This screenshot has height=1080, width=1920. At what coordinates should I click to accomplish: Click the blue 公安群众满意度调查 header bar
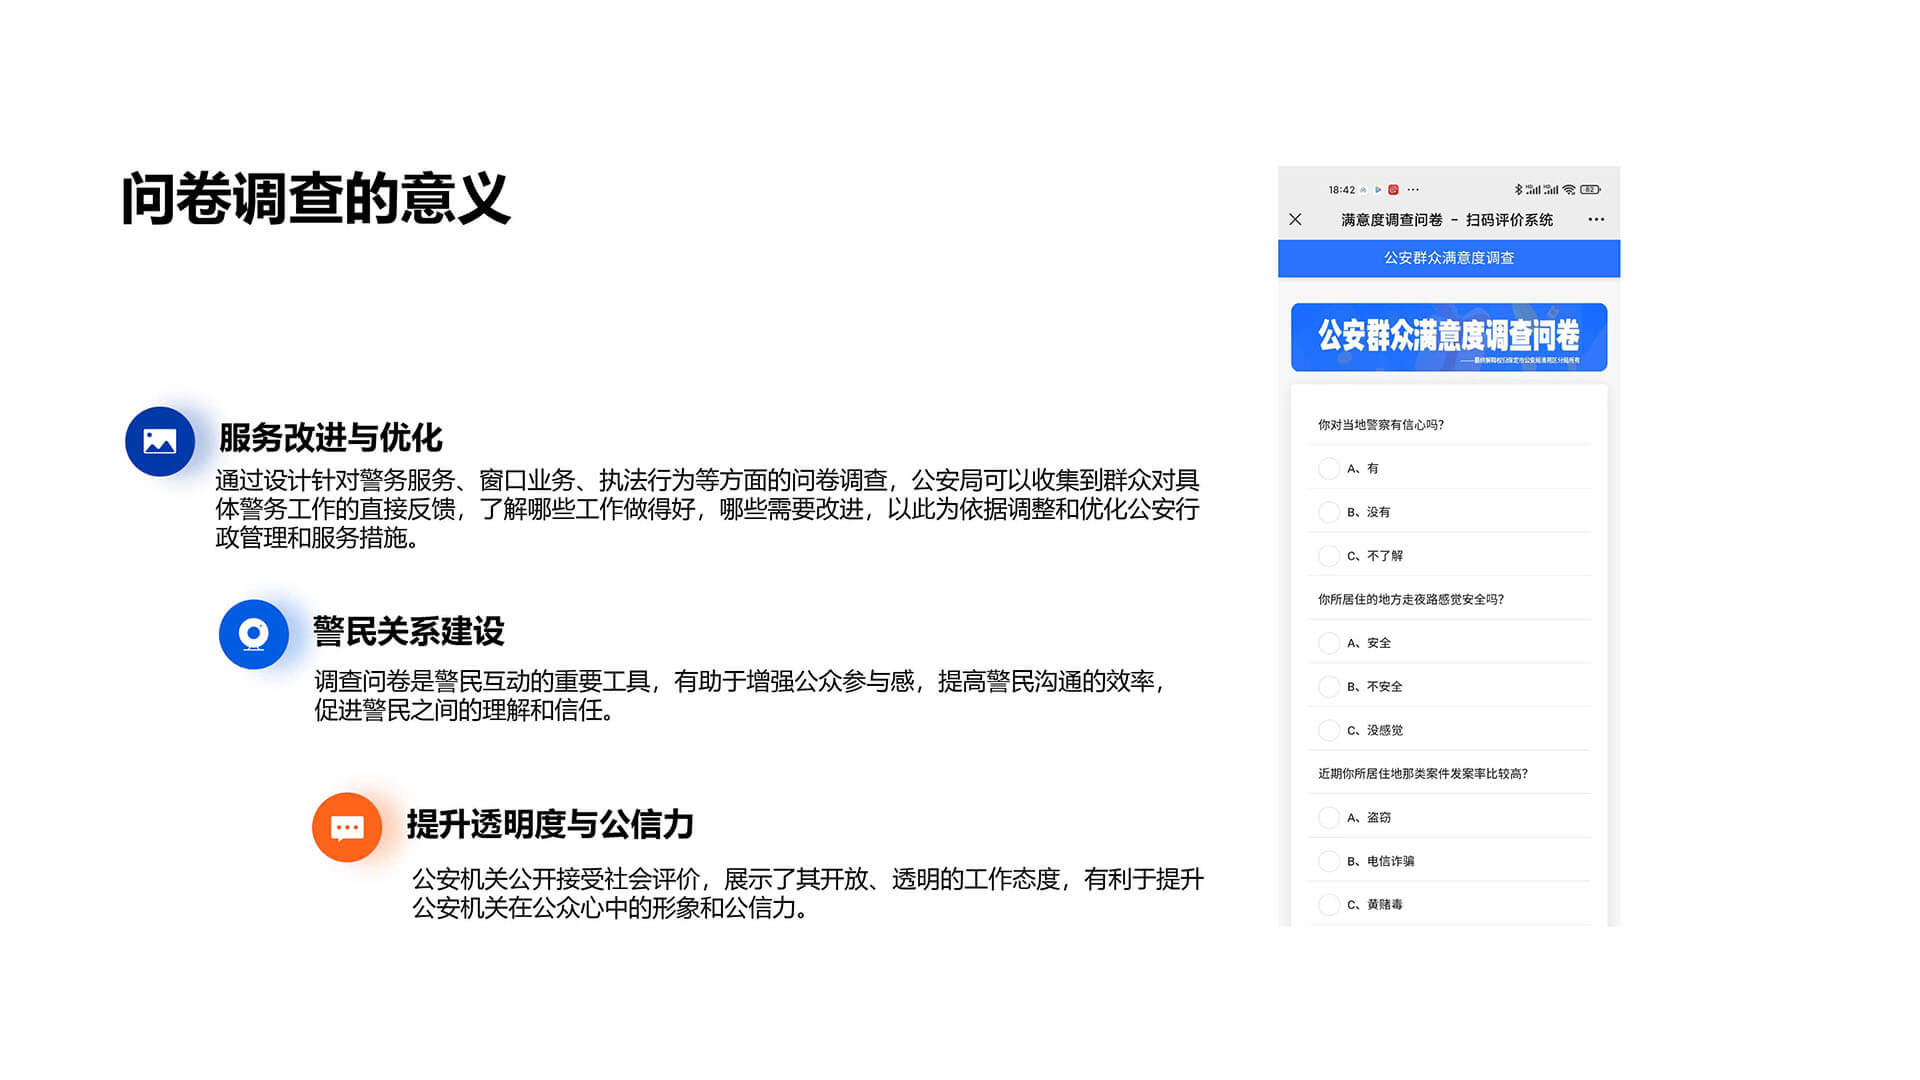point(1448,258)
